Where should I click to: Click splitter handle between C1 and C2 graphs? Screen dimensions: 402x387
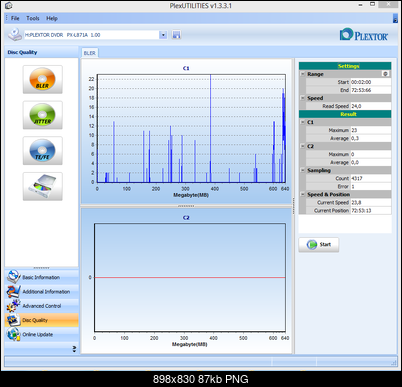(x=186, y=206)
